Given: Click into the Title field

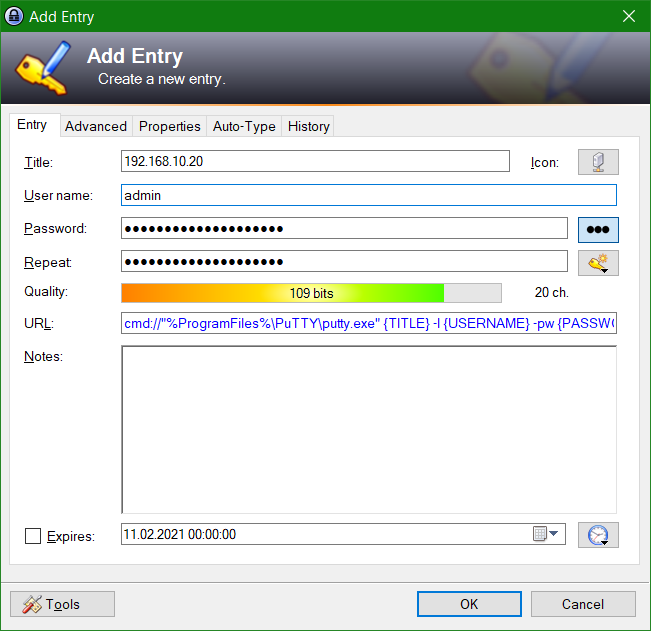Looking at the screenshot, I should tap(315, 161).
